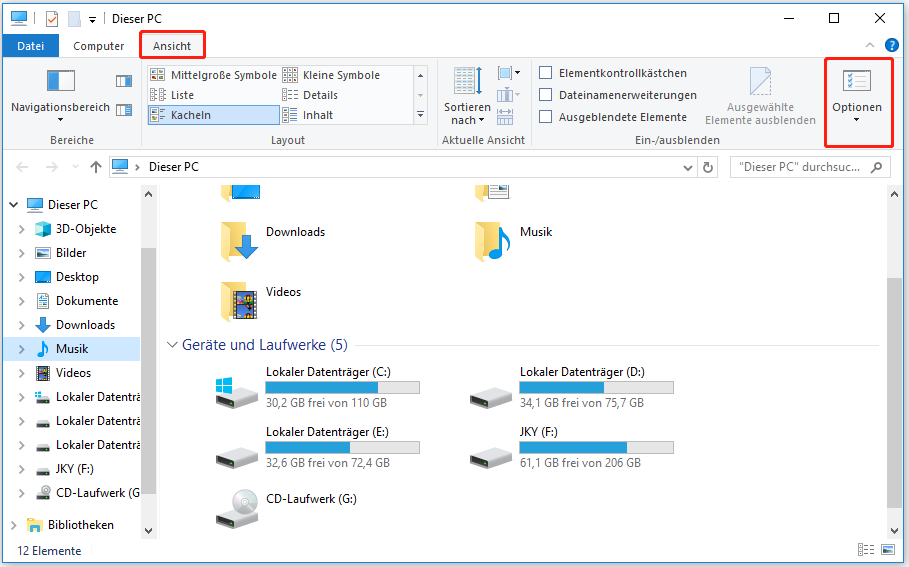Image resolution: width=909 pixels, height=567 pixels.
Task: Collapse the Dieser PC tree node
Action: pyautogui.click(x=13, y=205)
